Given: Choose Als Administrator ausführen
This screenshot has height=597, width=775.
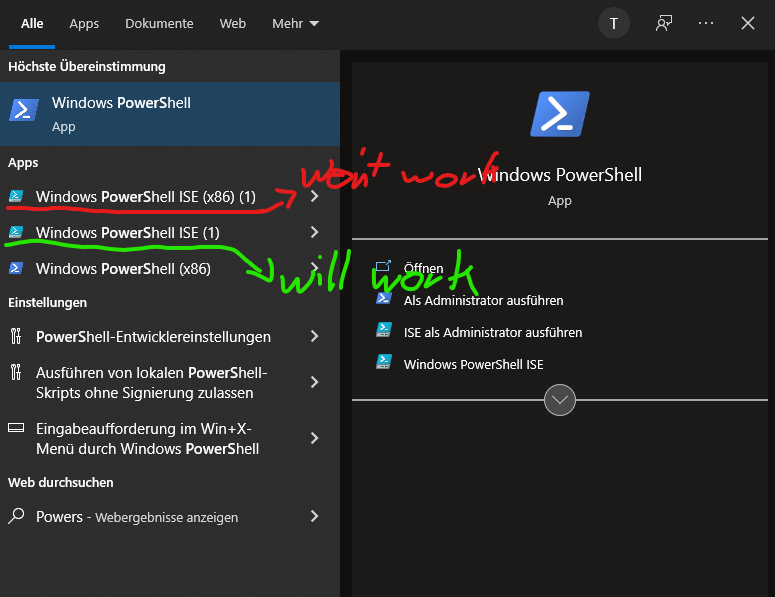Looking at the screenshot, I should (x=483, y=300).
